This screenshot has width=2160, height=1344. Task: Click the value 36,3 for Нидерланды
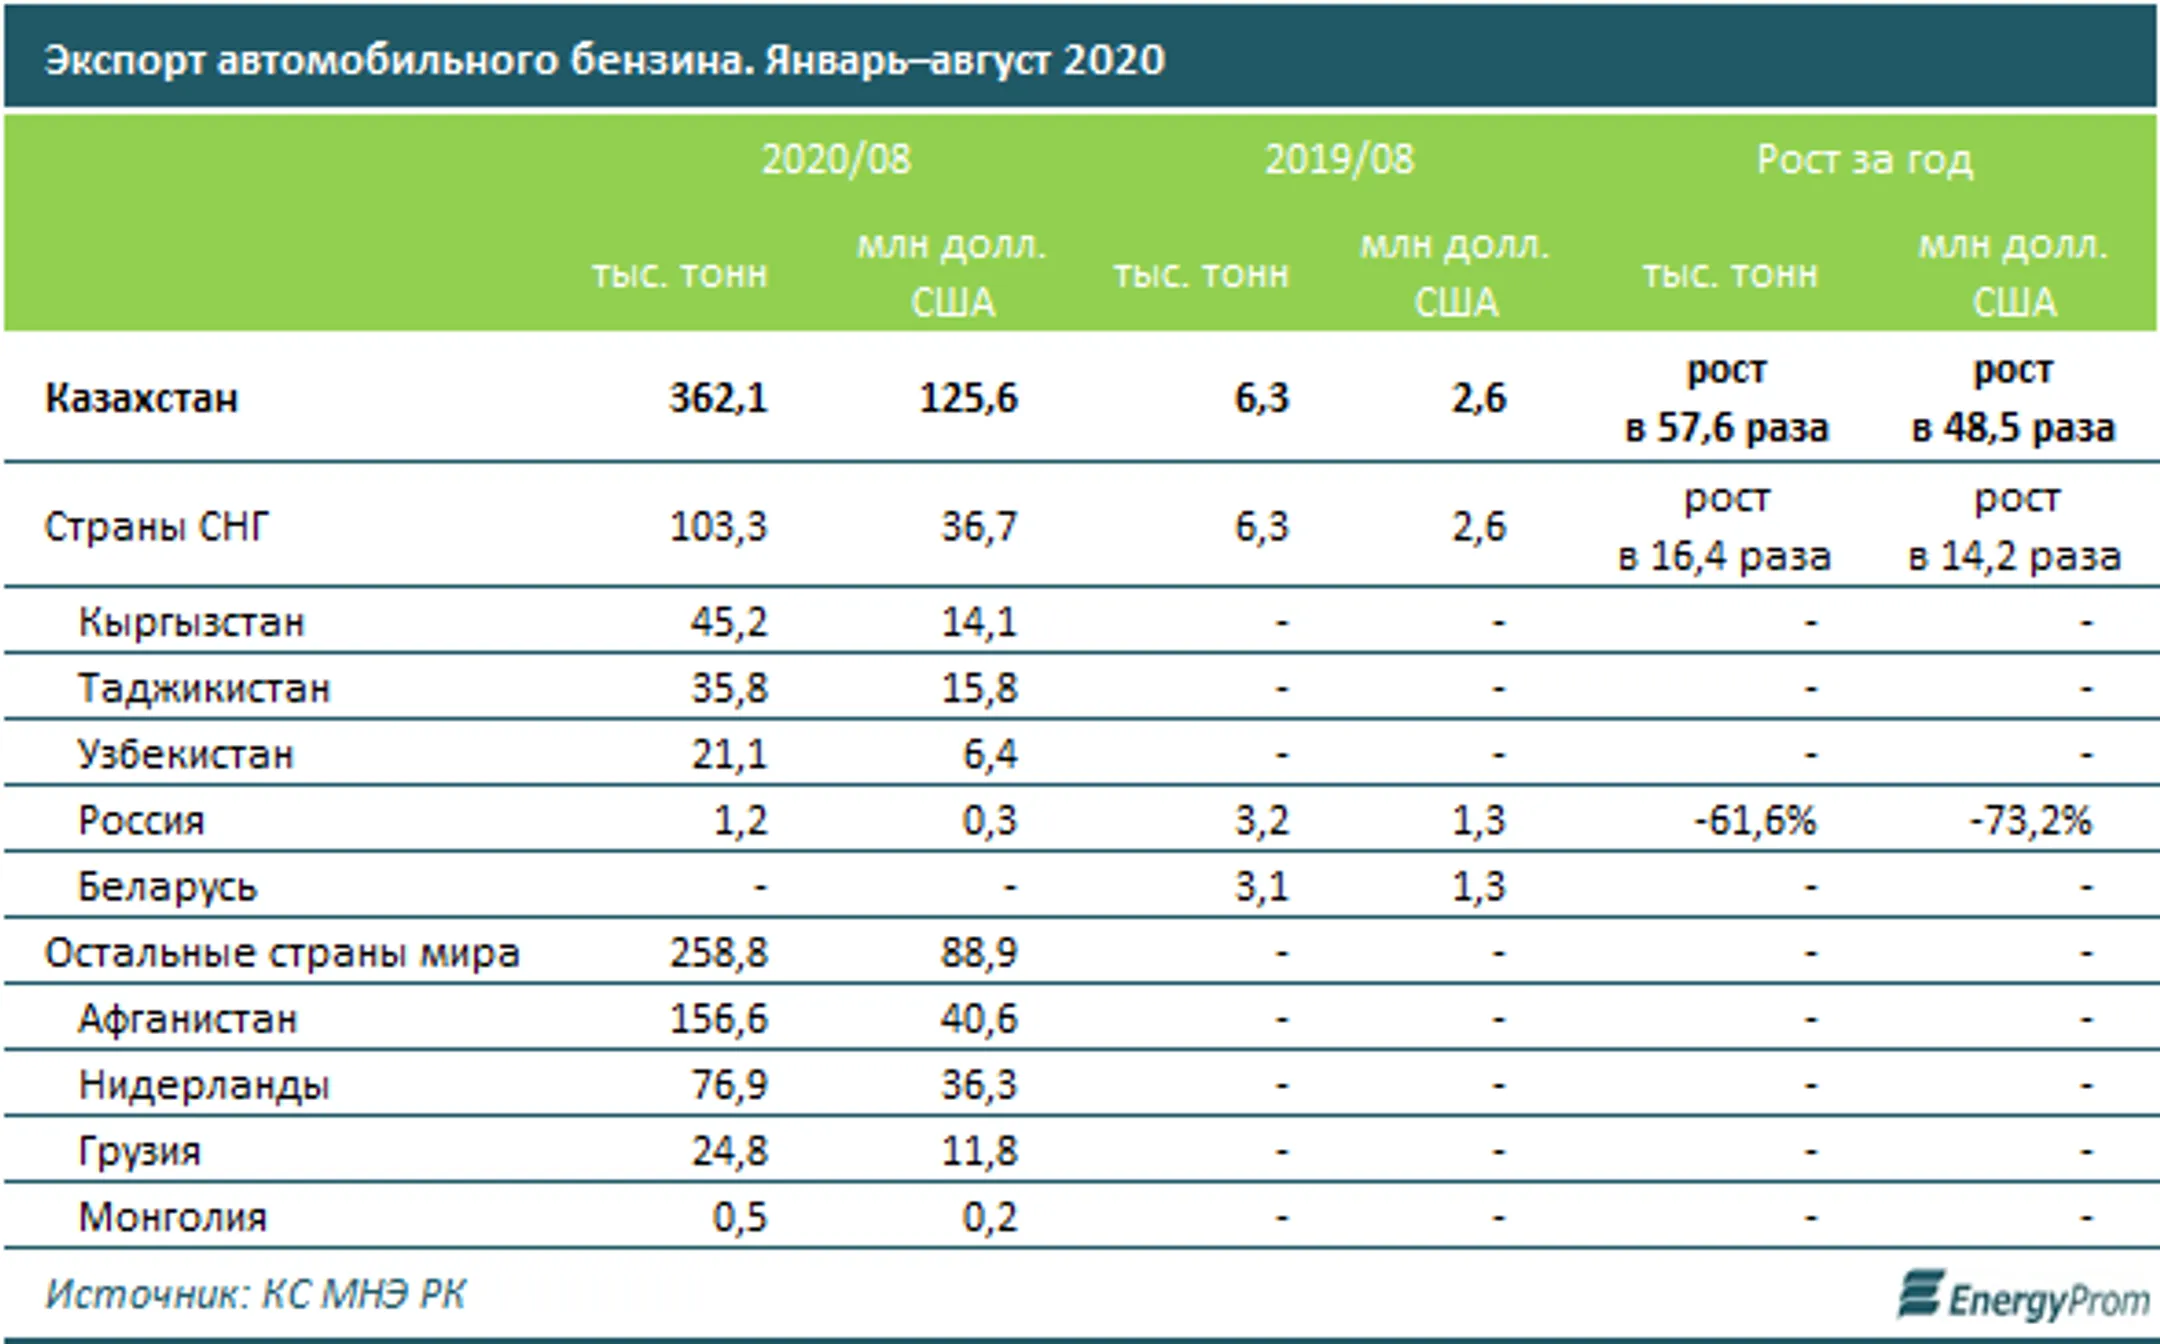tap(979, 1084)
